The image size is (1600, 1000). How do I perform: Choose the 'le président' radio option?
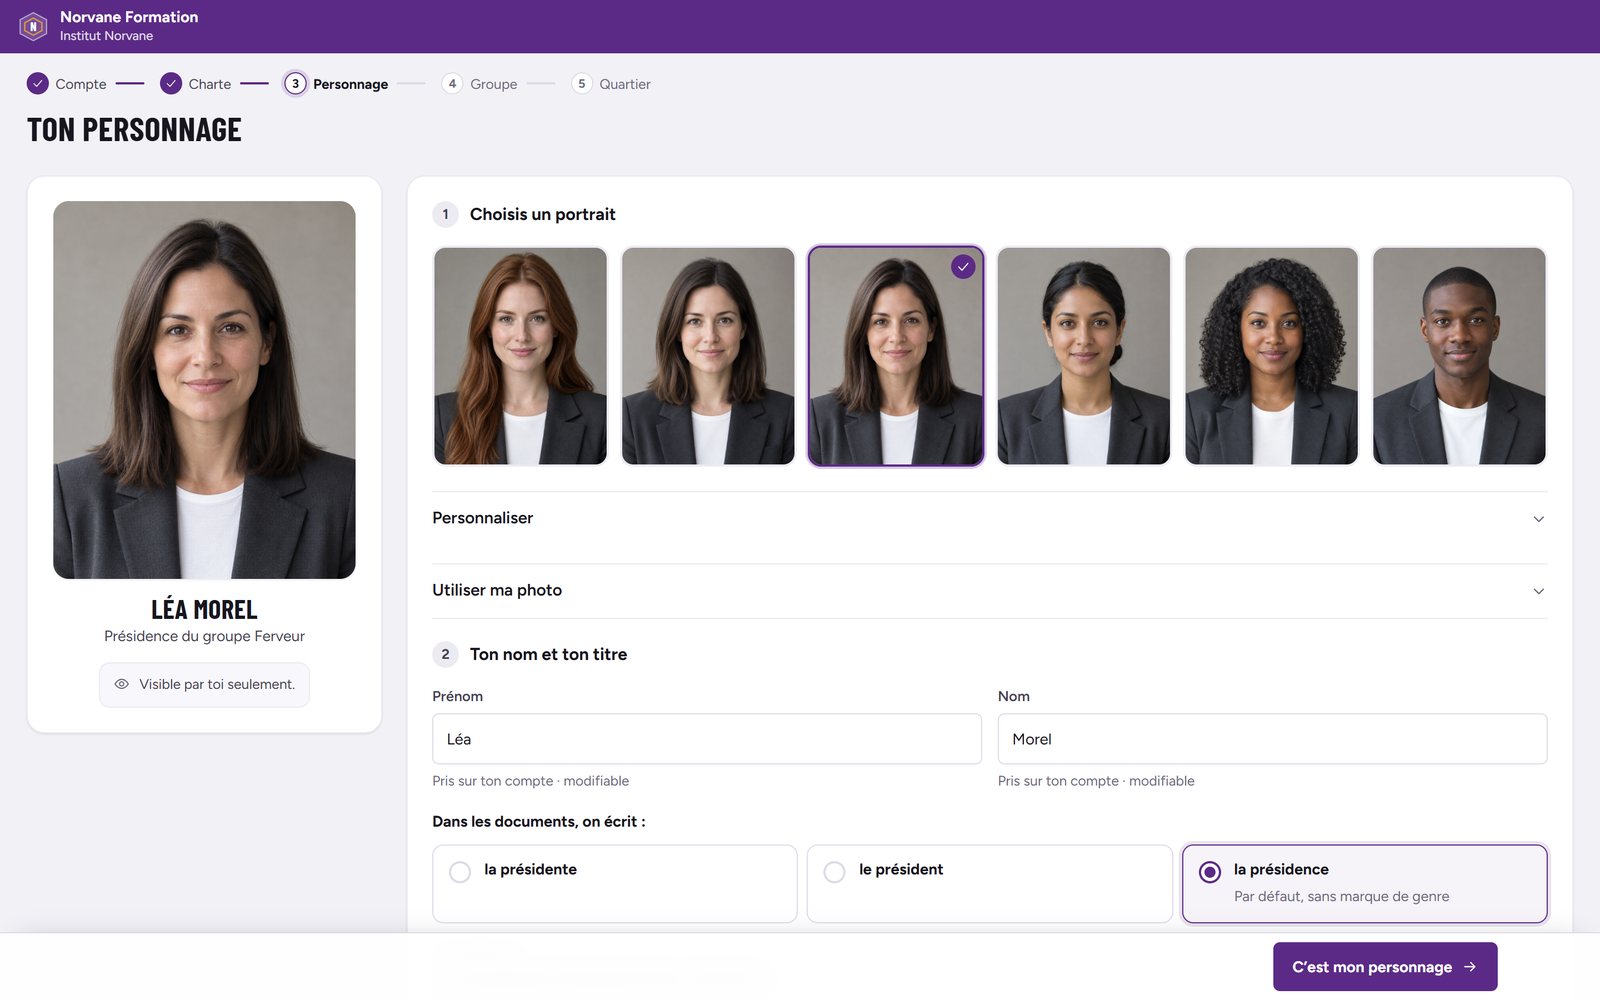point(990,884)
